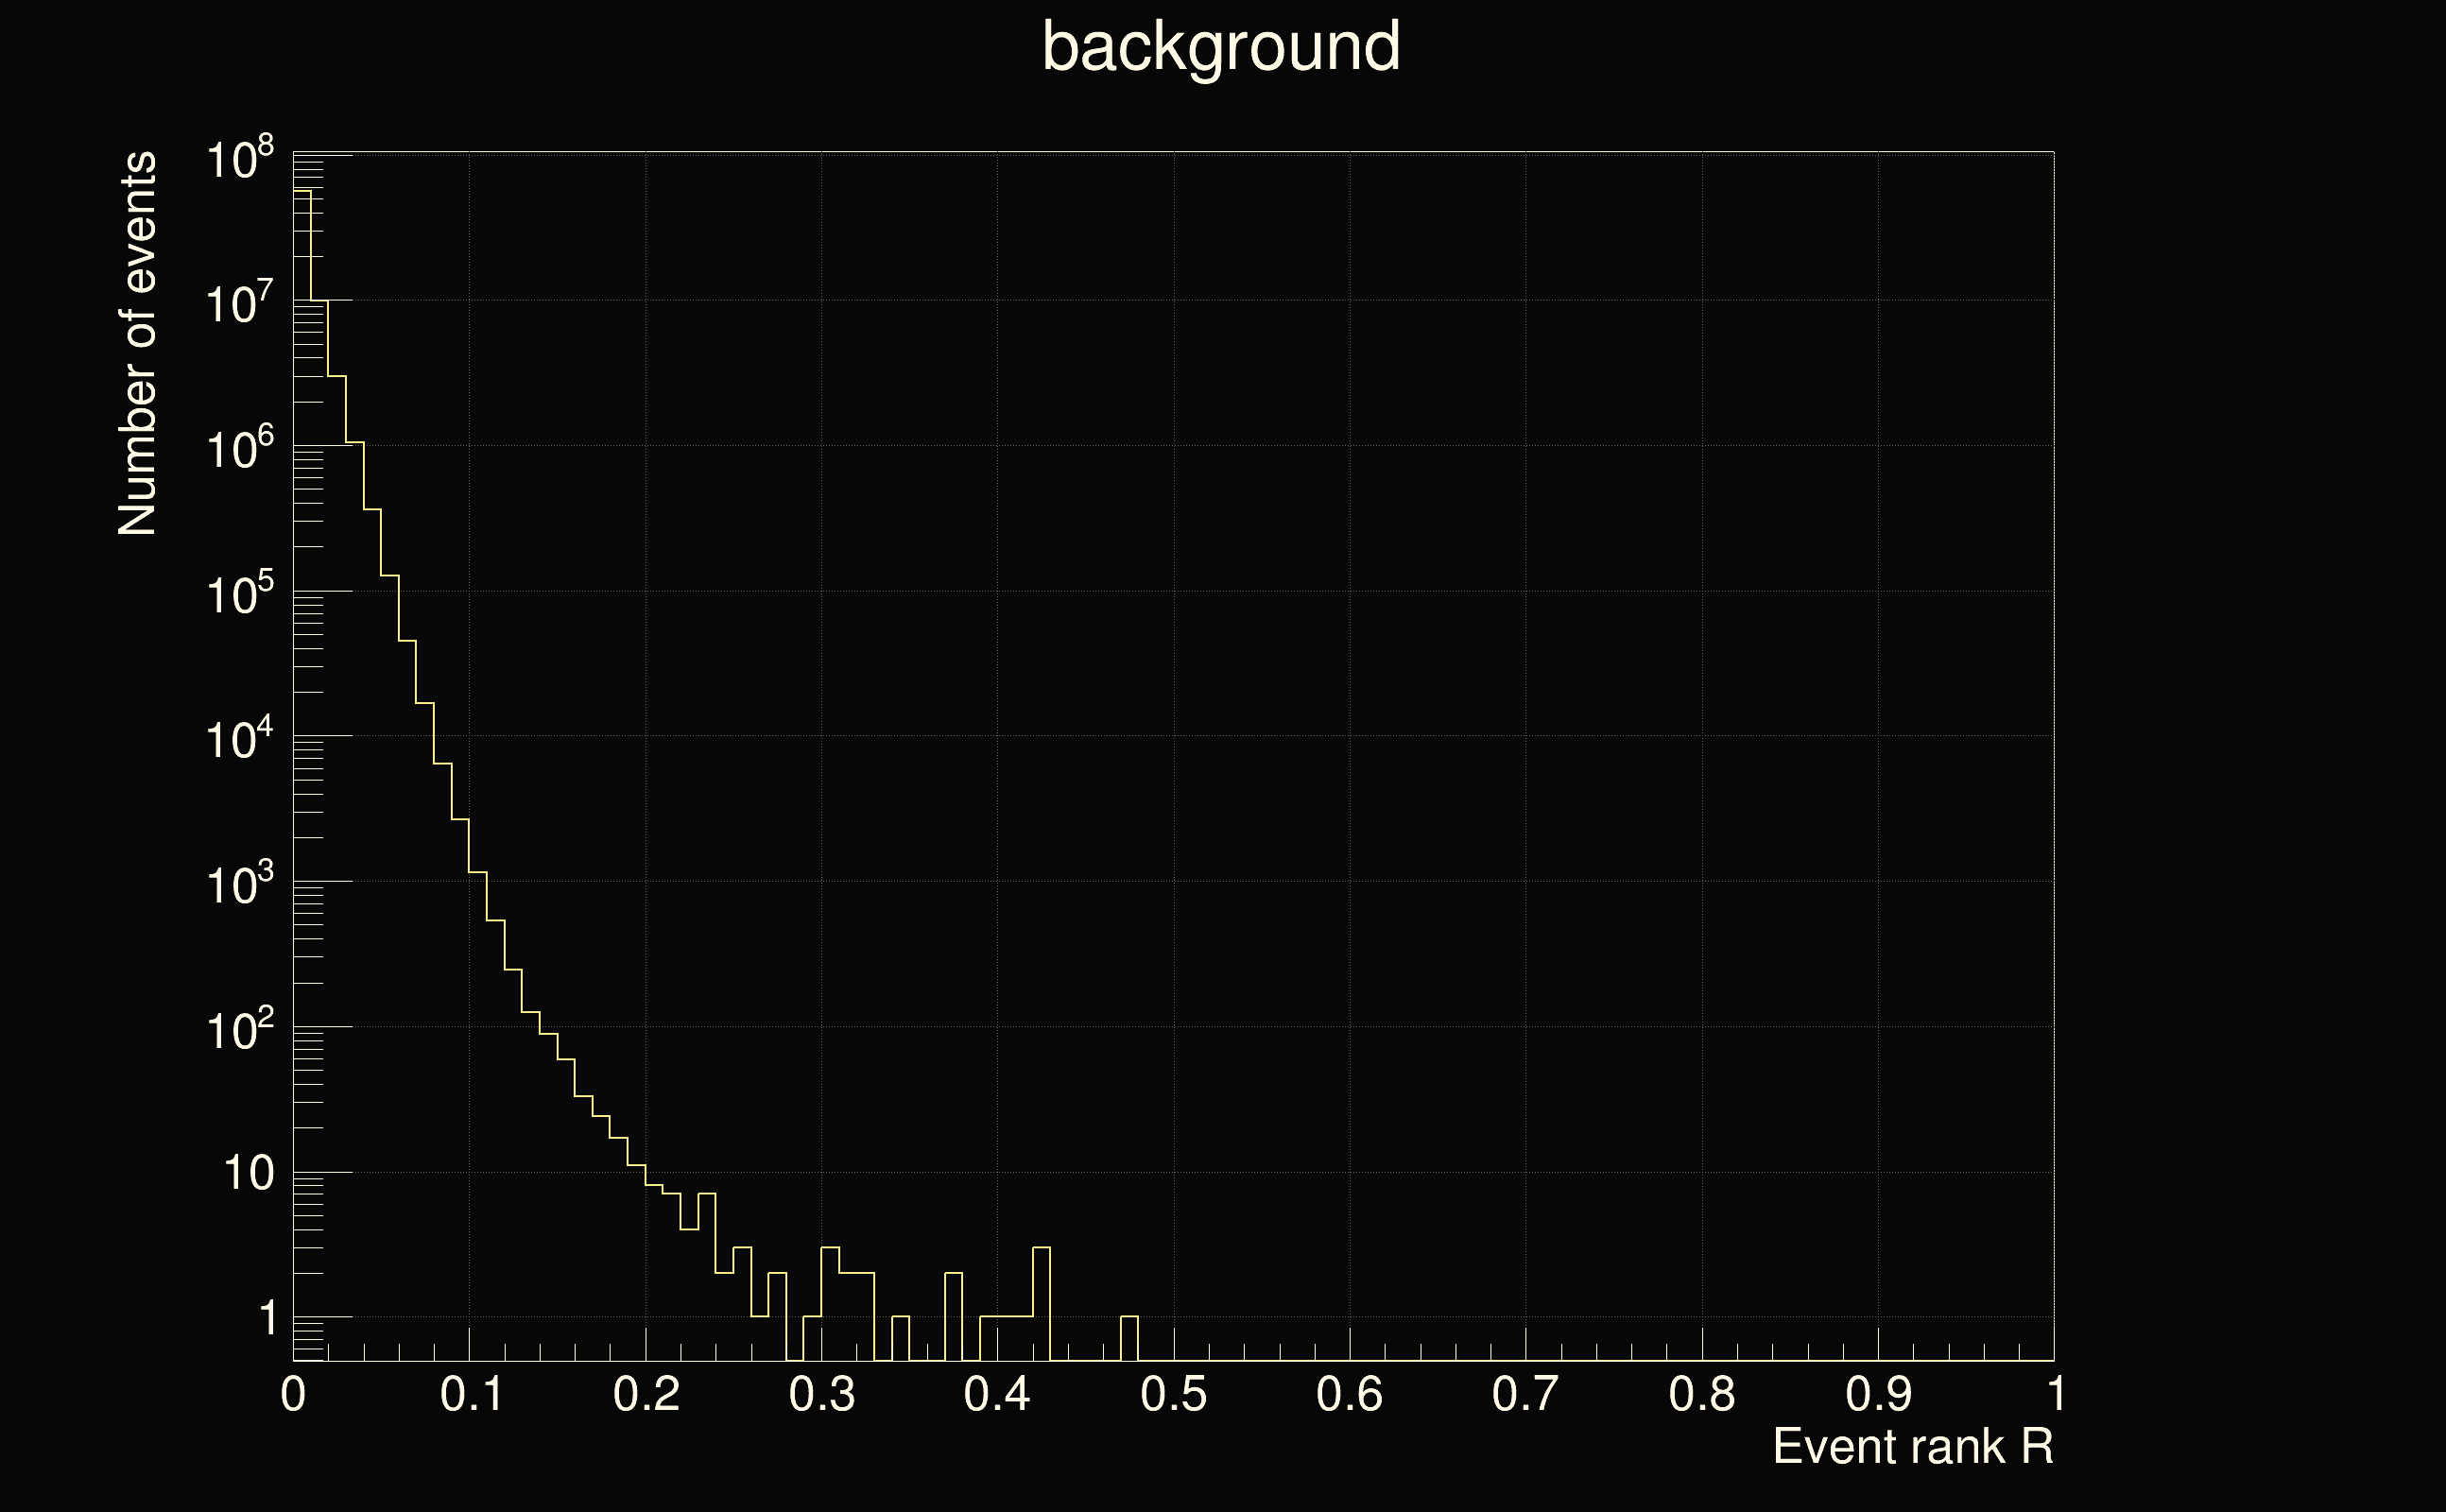This screenshot has height=1512, width=2446.
Task: Click the 0.9 x-axis tick label
Action: (x=1877, y=1394)
